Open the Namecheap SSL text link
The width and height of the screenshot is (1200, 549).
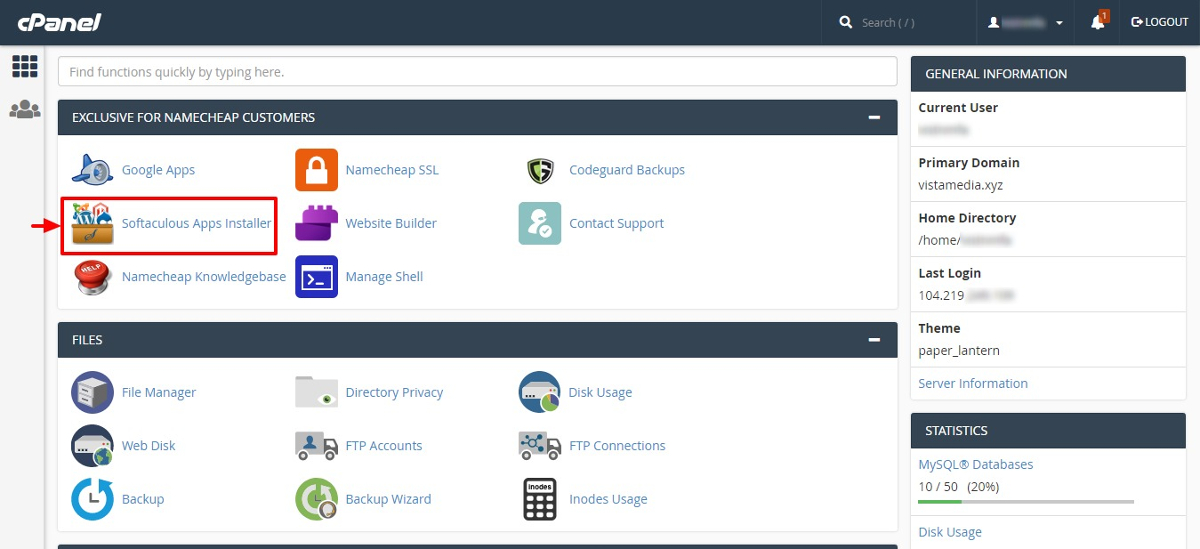(392, 170)
